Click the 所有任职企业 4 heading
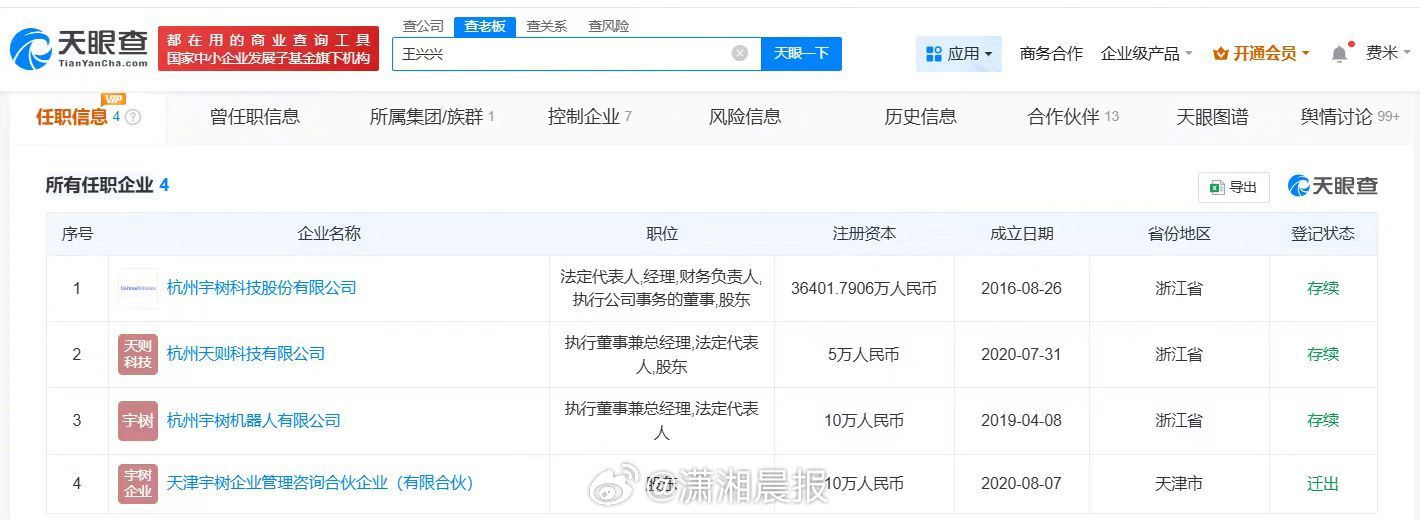This screenshot has height=520, width=1420. (x=107, y=185)
